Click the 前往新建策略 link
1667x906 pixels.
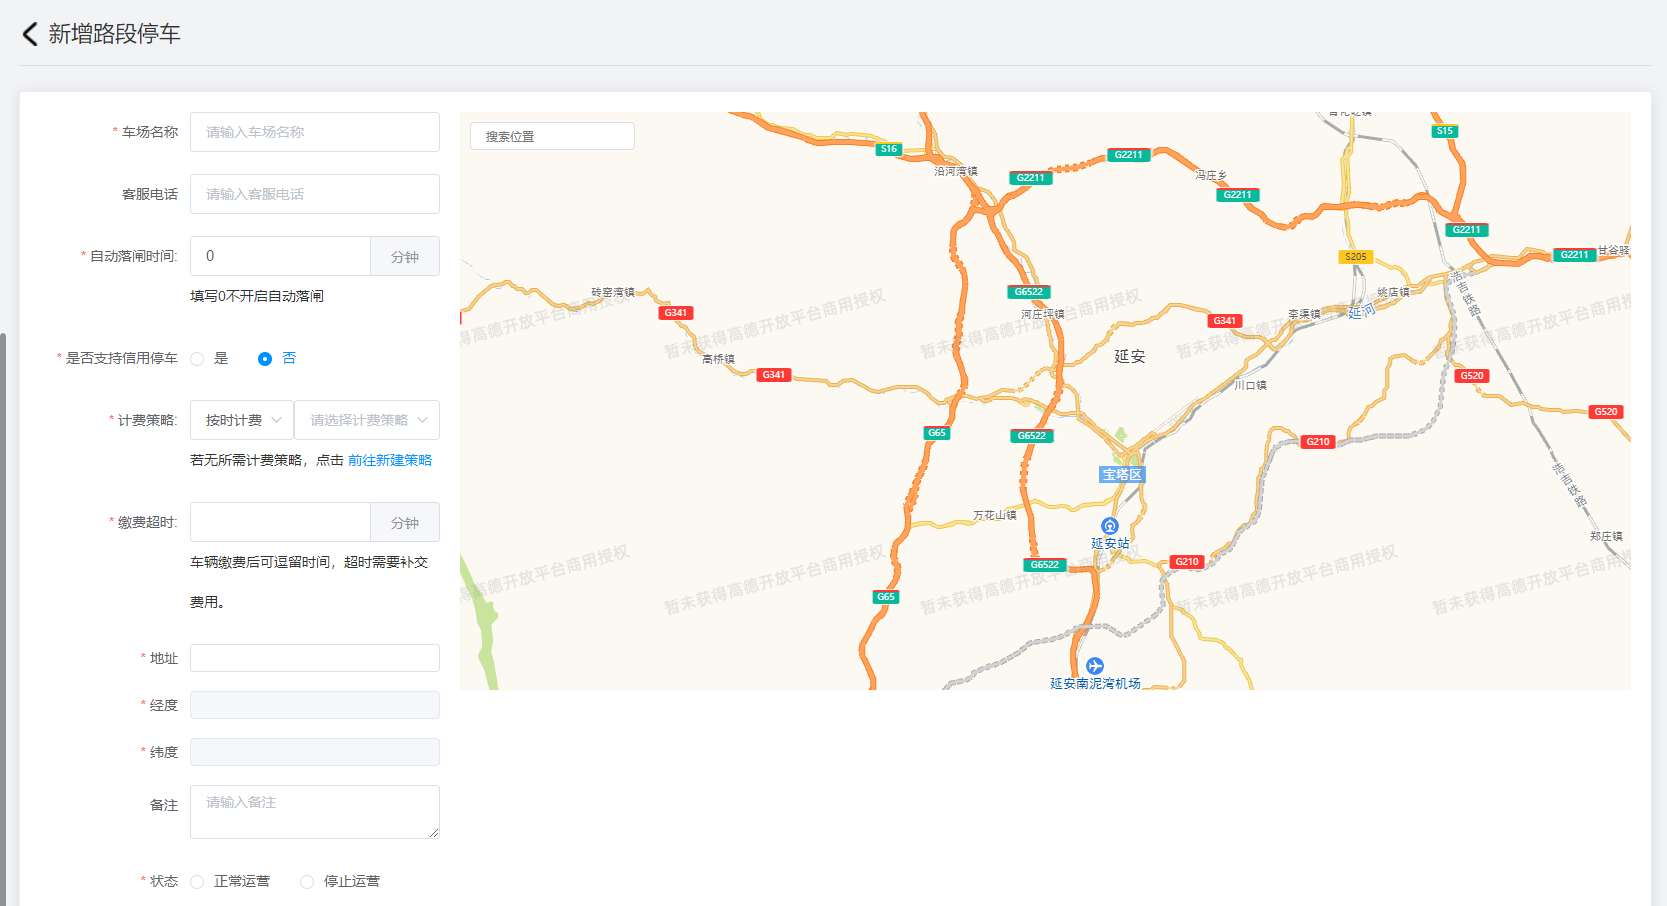390,460
